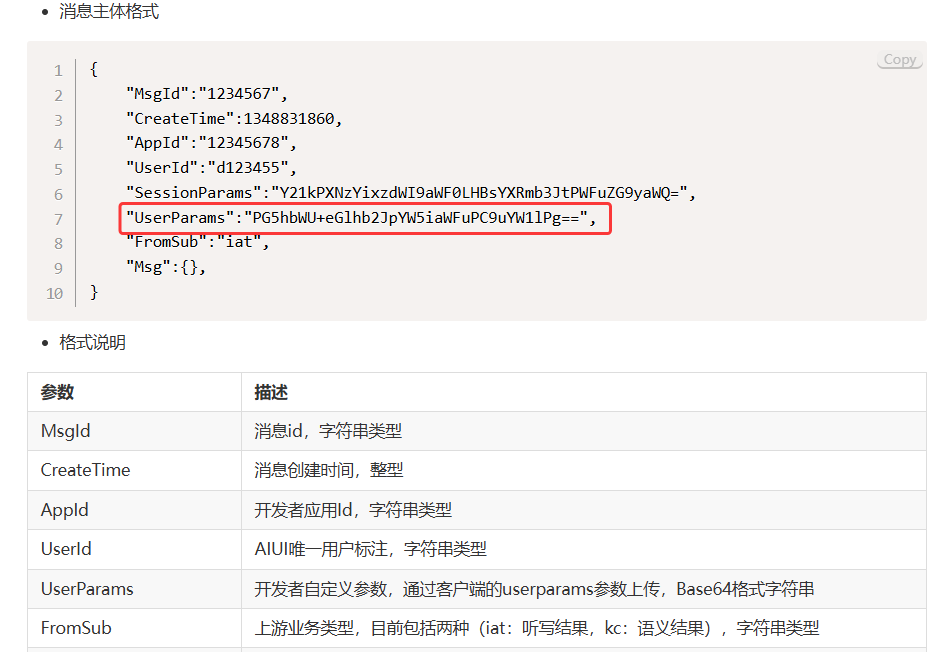Click the MsgId cell in the parameter table
933x652 pixels.
66,431
